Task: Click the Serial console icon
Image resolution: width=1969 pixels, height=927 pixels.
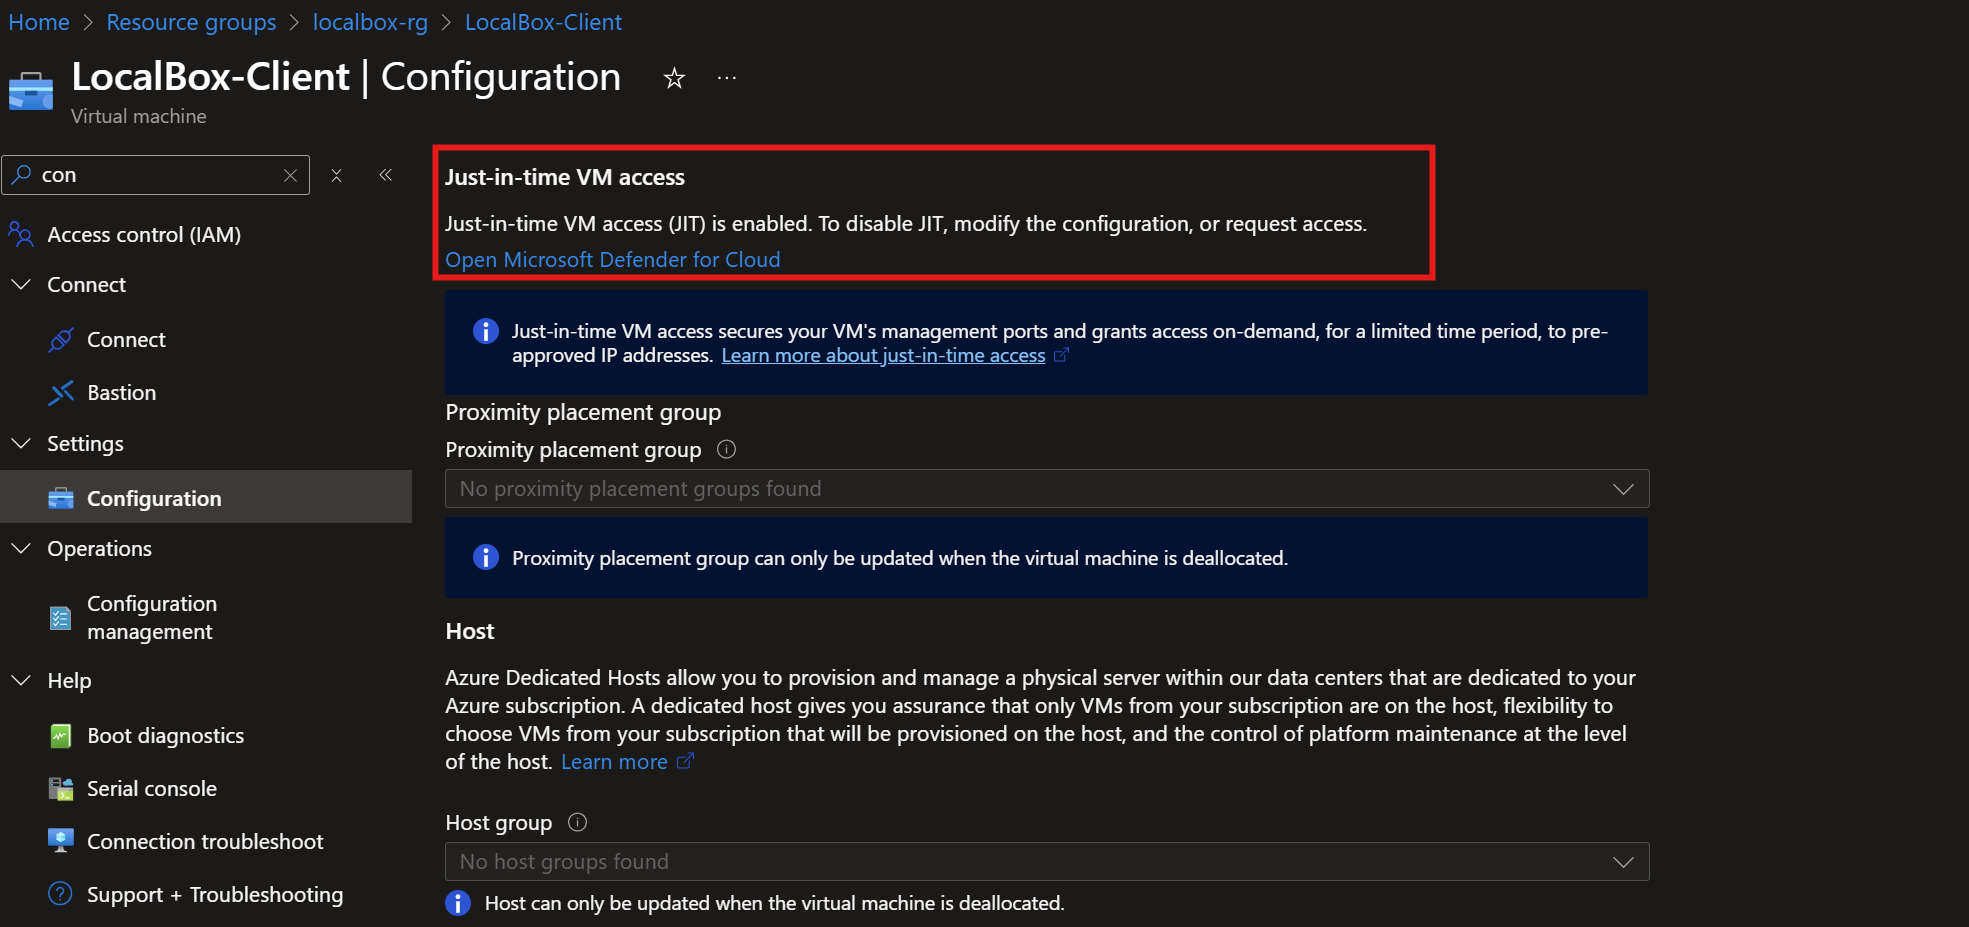Action: [x=61, y=789]
